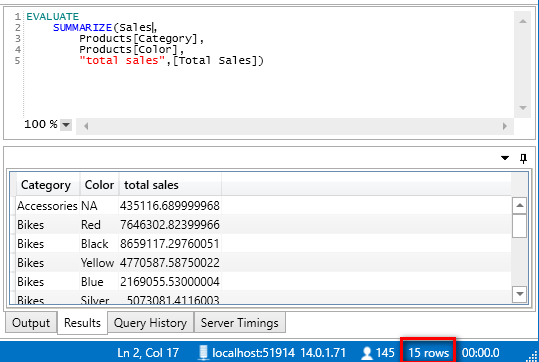Select the Blue color cell
The width and height of the screenshot is (539, 362).
tap(99, 282)
